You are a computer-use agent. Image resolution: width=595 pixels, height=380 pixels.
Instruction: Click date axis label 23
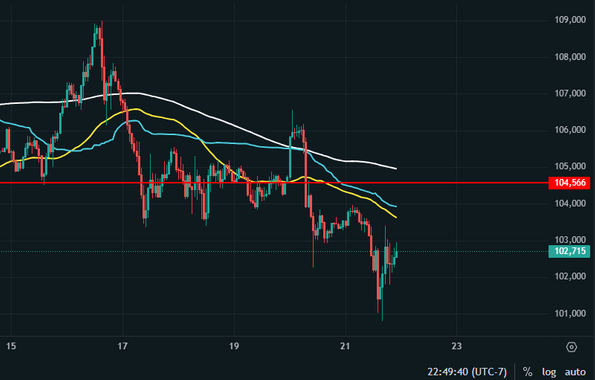(x=456, y=346)
